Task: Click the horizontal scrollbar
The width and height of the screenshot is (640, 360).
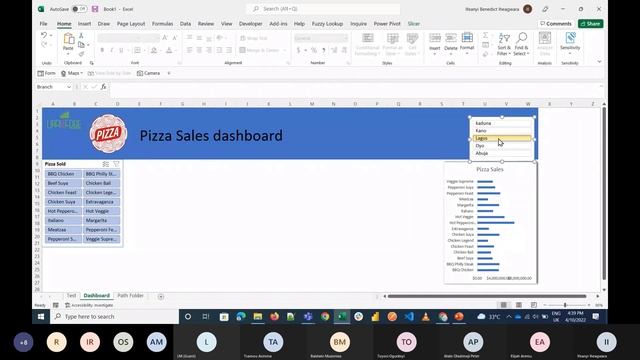Action: (487, 296)
